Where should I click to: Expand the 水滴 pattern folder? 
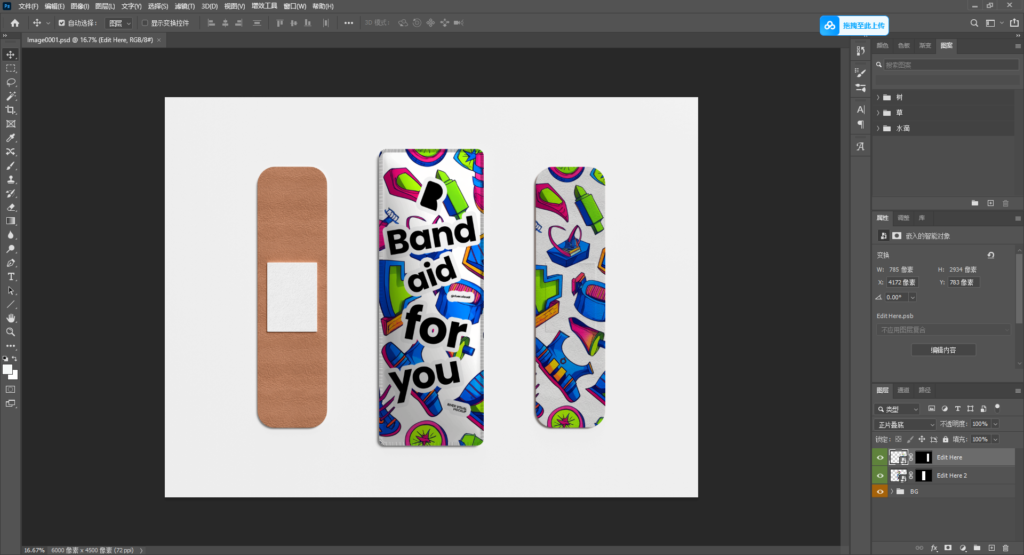(x=878, y=129)
